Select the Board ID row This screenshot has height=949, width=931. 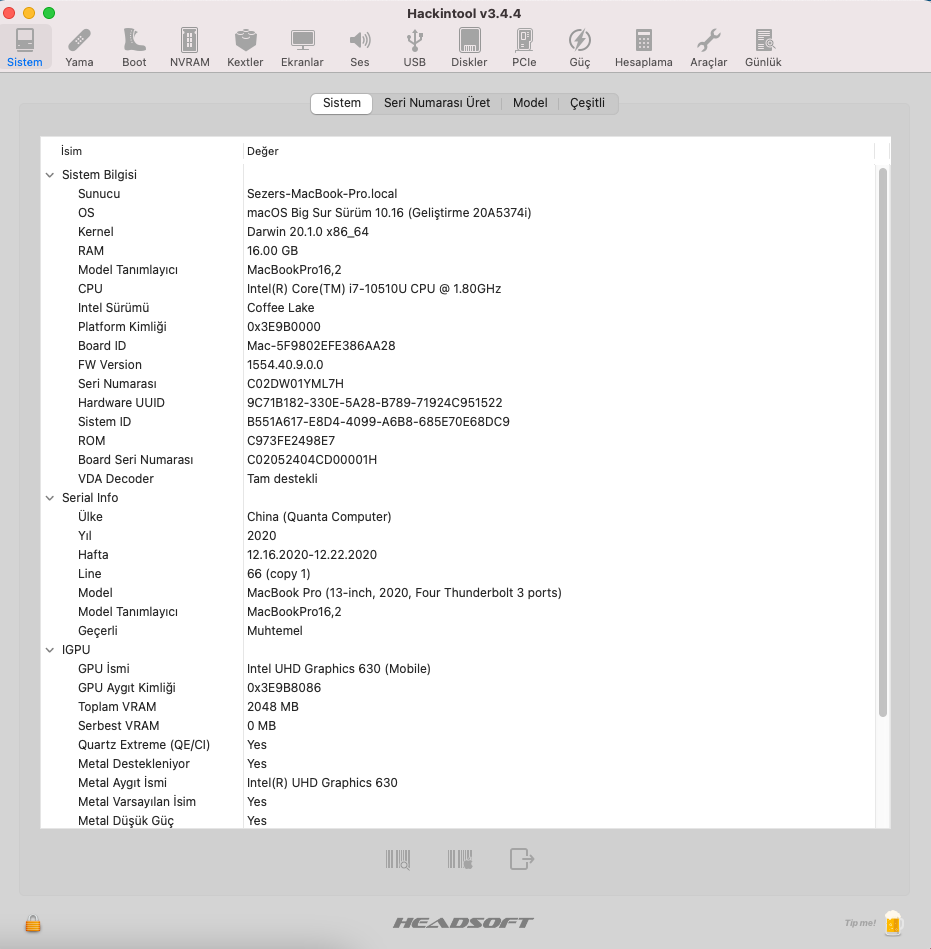click(x=458, y=346)
